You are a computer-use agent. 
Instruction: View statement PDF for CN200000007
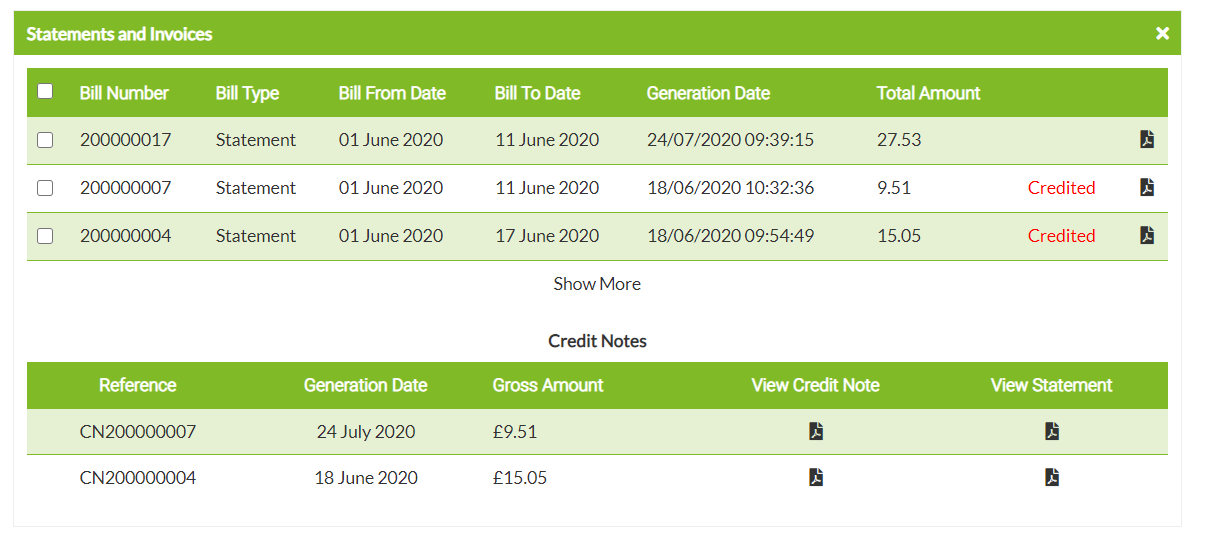pos(1052,431)
